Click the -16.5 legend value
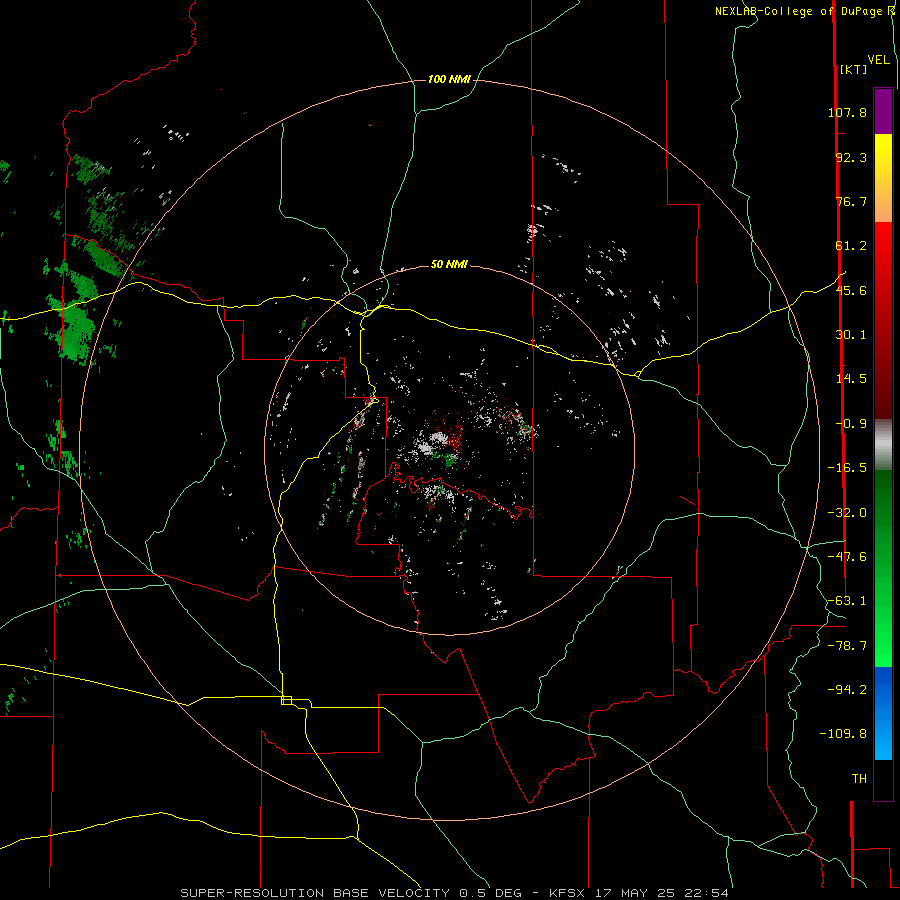Viewport: 900px width, 900px height. click(847, 468)
